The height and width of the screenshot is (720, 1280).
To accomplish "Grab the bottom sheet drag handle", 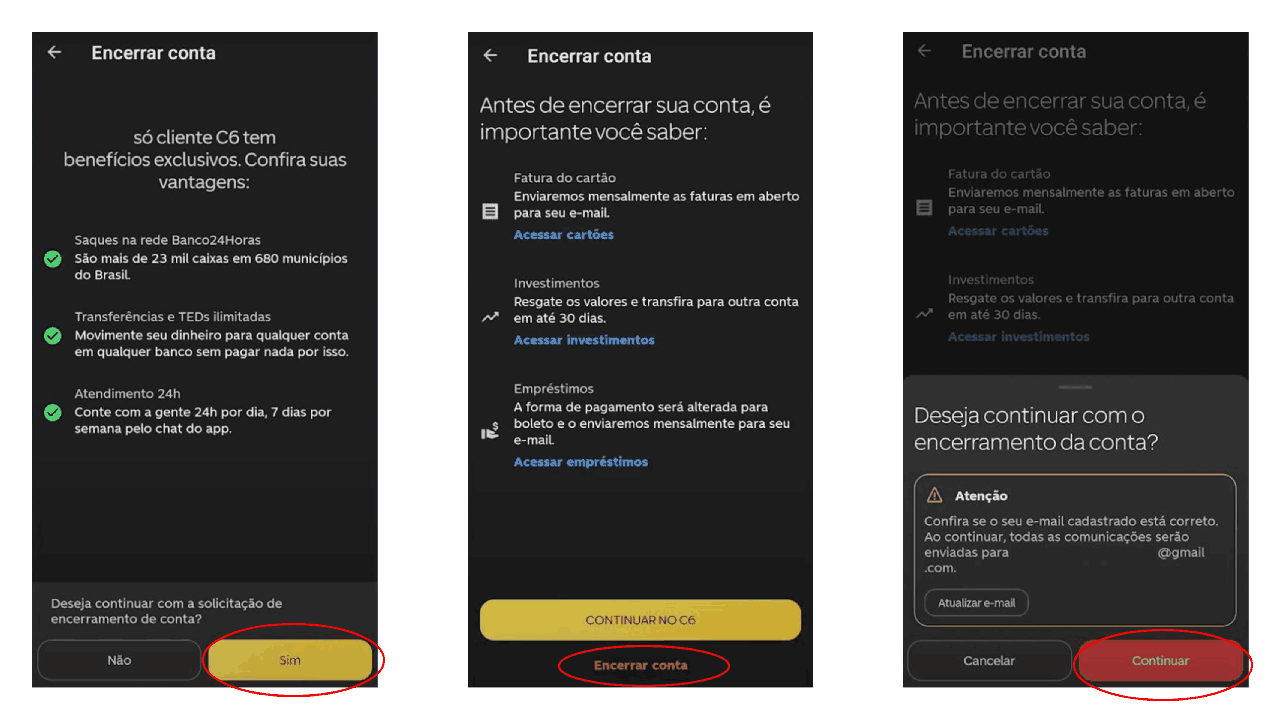I will (1075, 386).
